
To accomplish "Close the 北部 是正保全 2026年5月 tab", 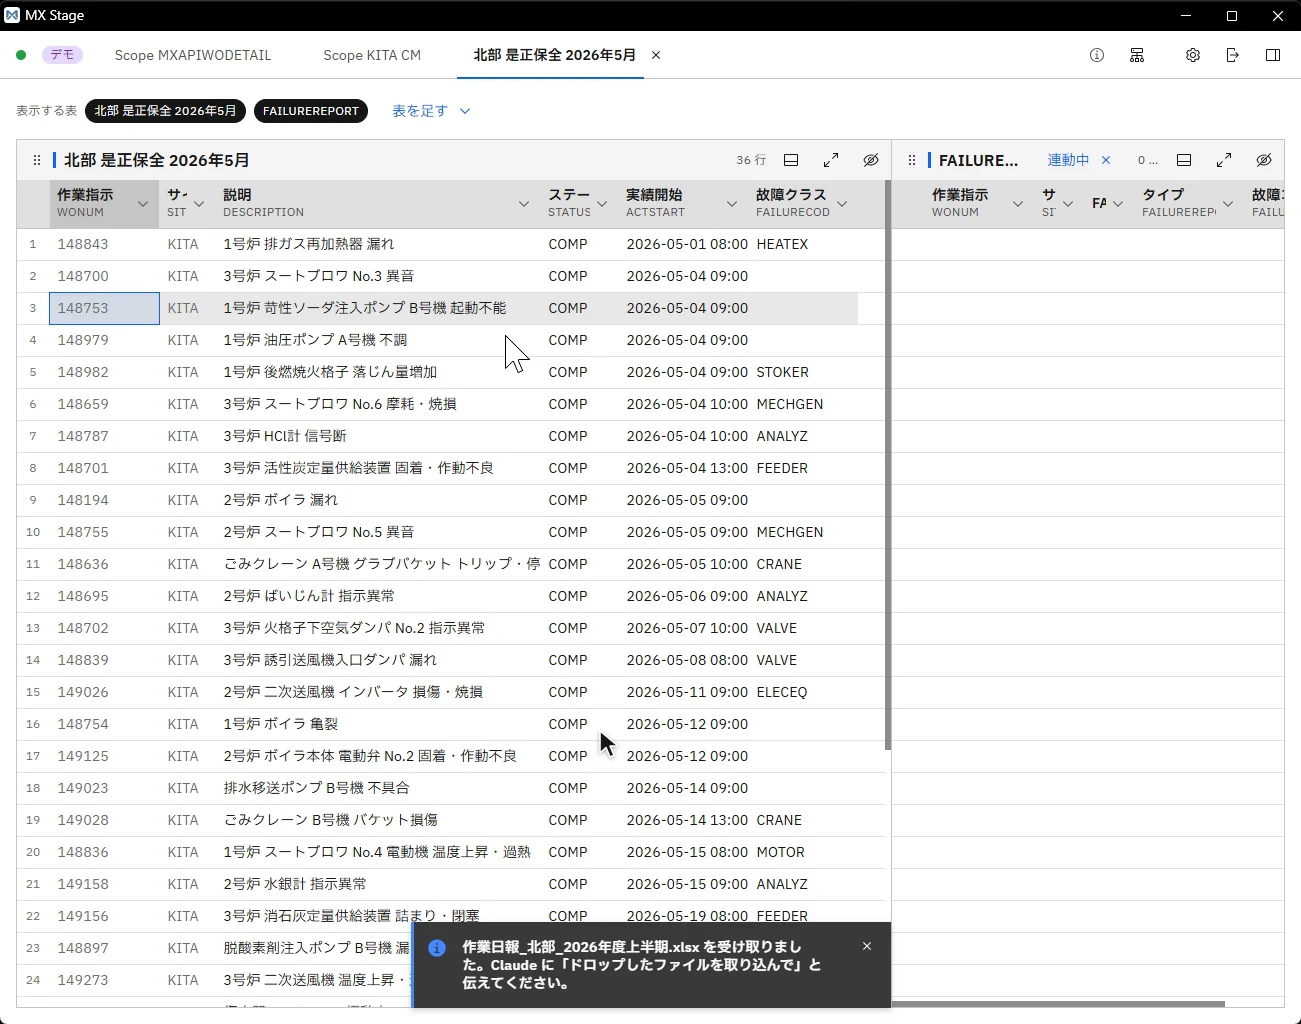I will pyautogui.click(x=656, y=55).
